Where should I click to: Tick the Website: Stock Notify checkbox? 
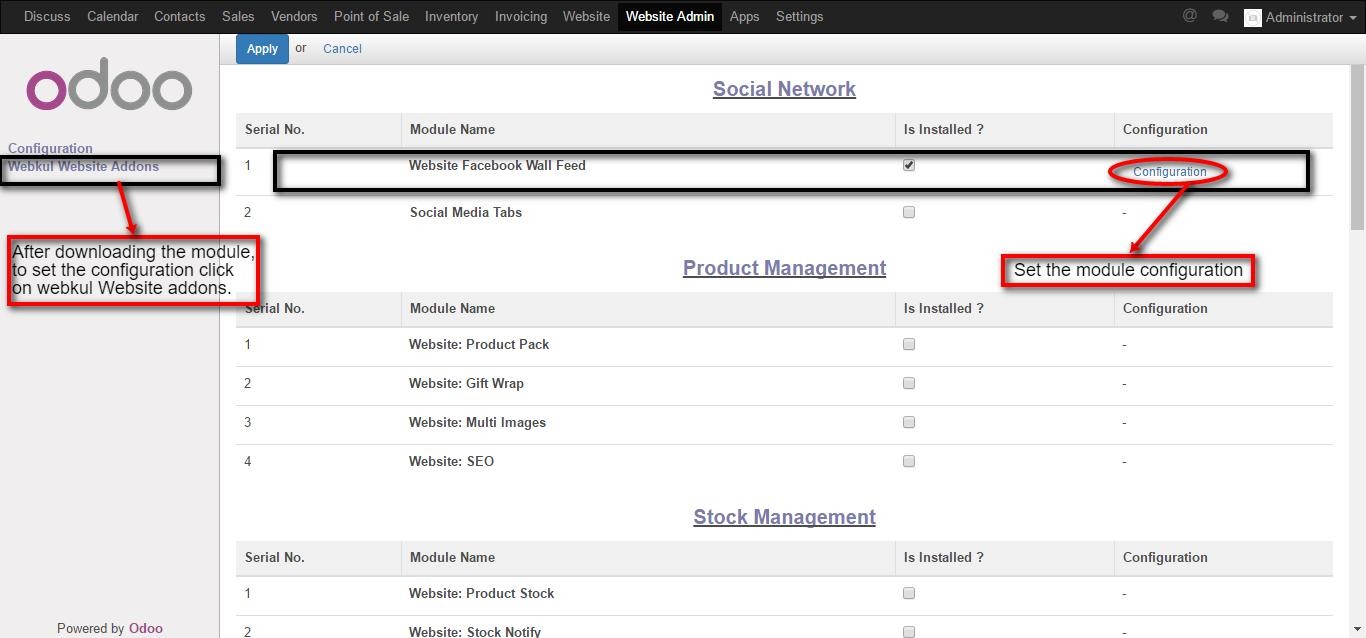(x=909, y=631)
